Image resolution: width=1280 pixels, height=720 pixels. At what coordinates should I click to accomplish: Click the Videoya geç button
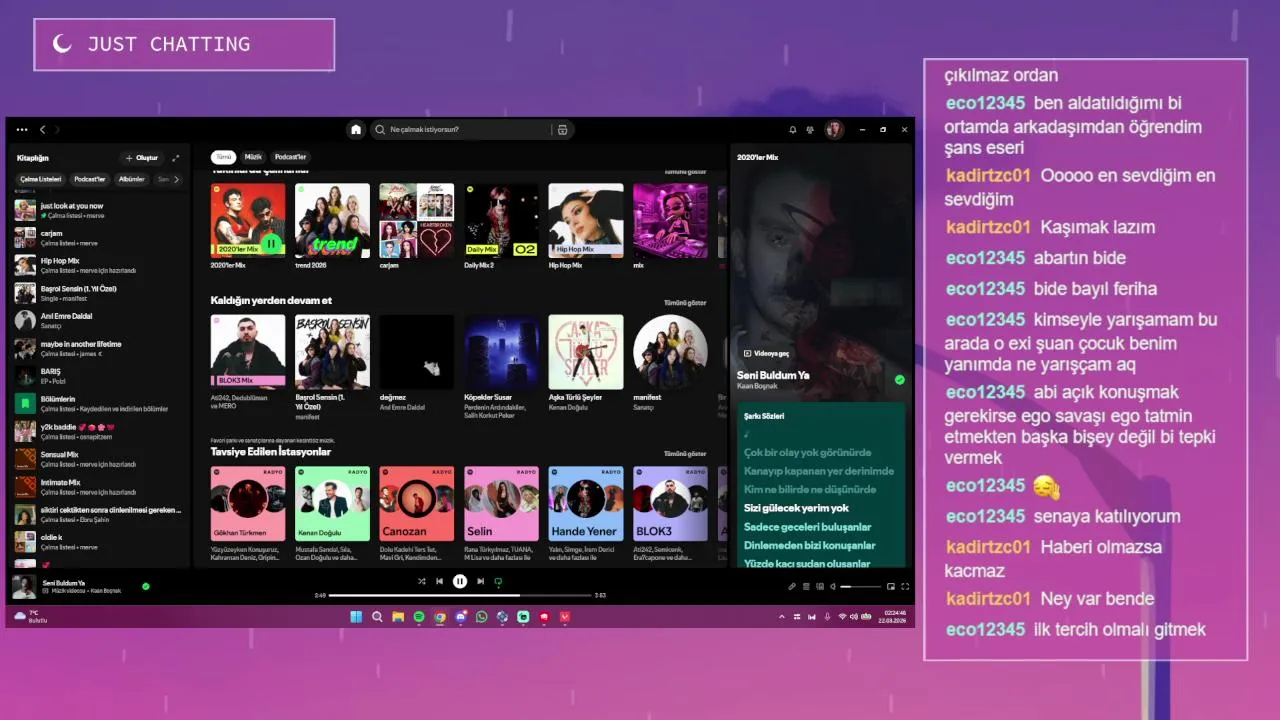click(x=766, y=354)
